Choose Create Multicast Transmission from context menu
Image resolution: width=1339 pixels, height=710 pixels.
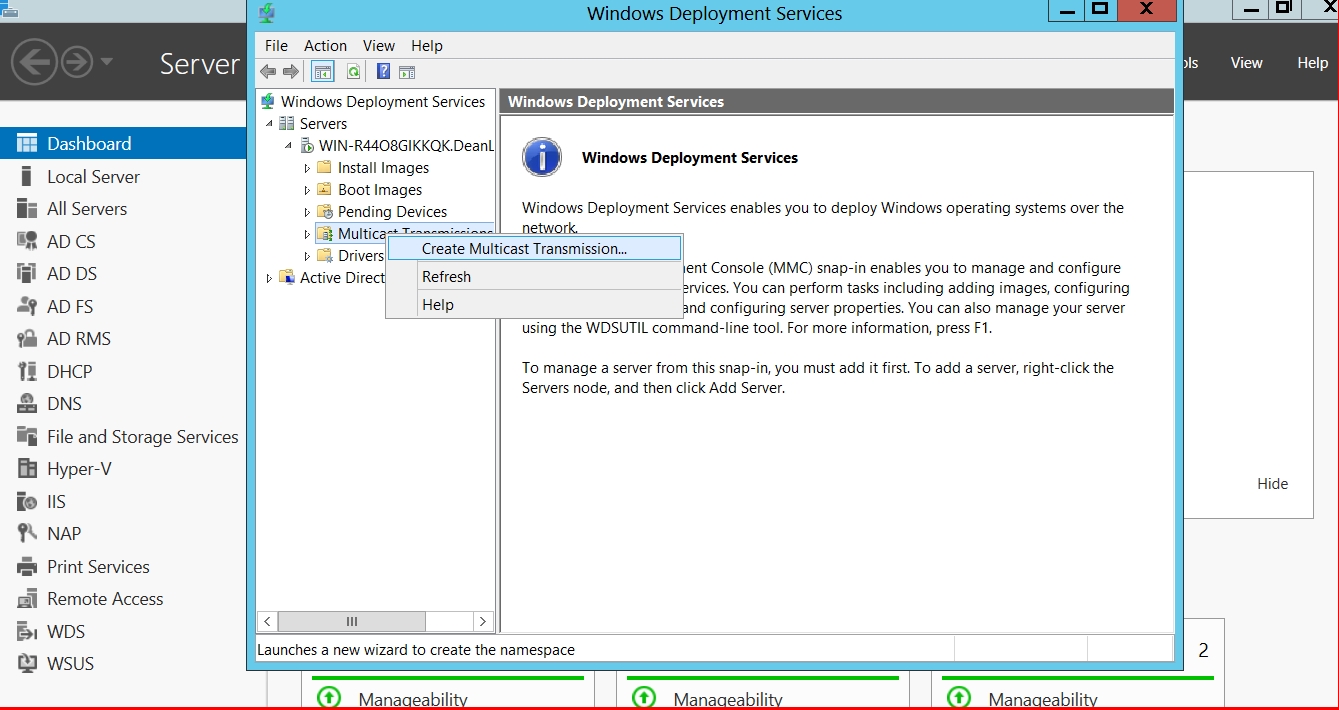(524, 249)
